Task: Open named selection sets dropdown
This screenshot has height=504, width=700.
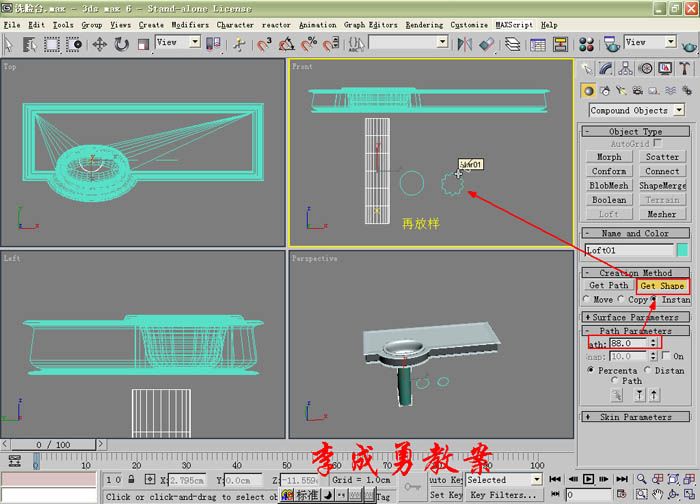Action: coord(442,42)
